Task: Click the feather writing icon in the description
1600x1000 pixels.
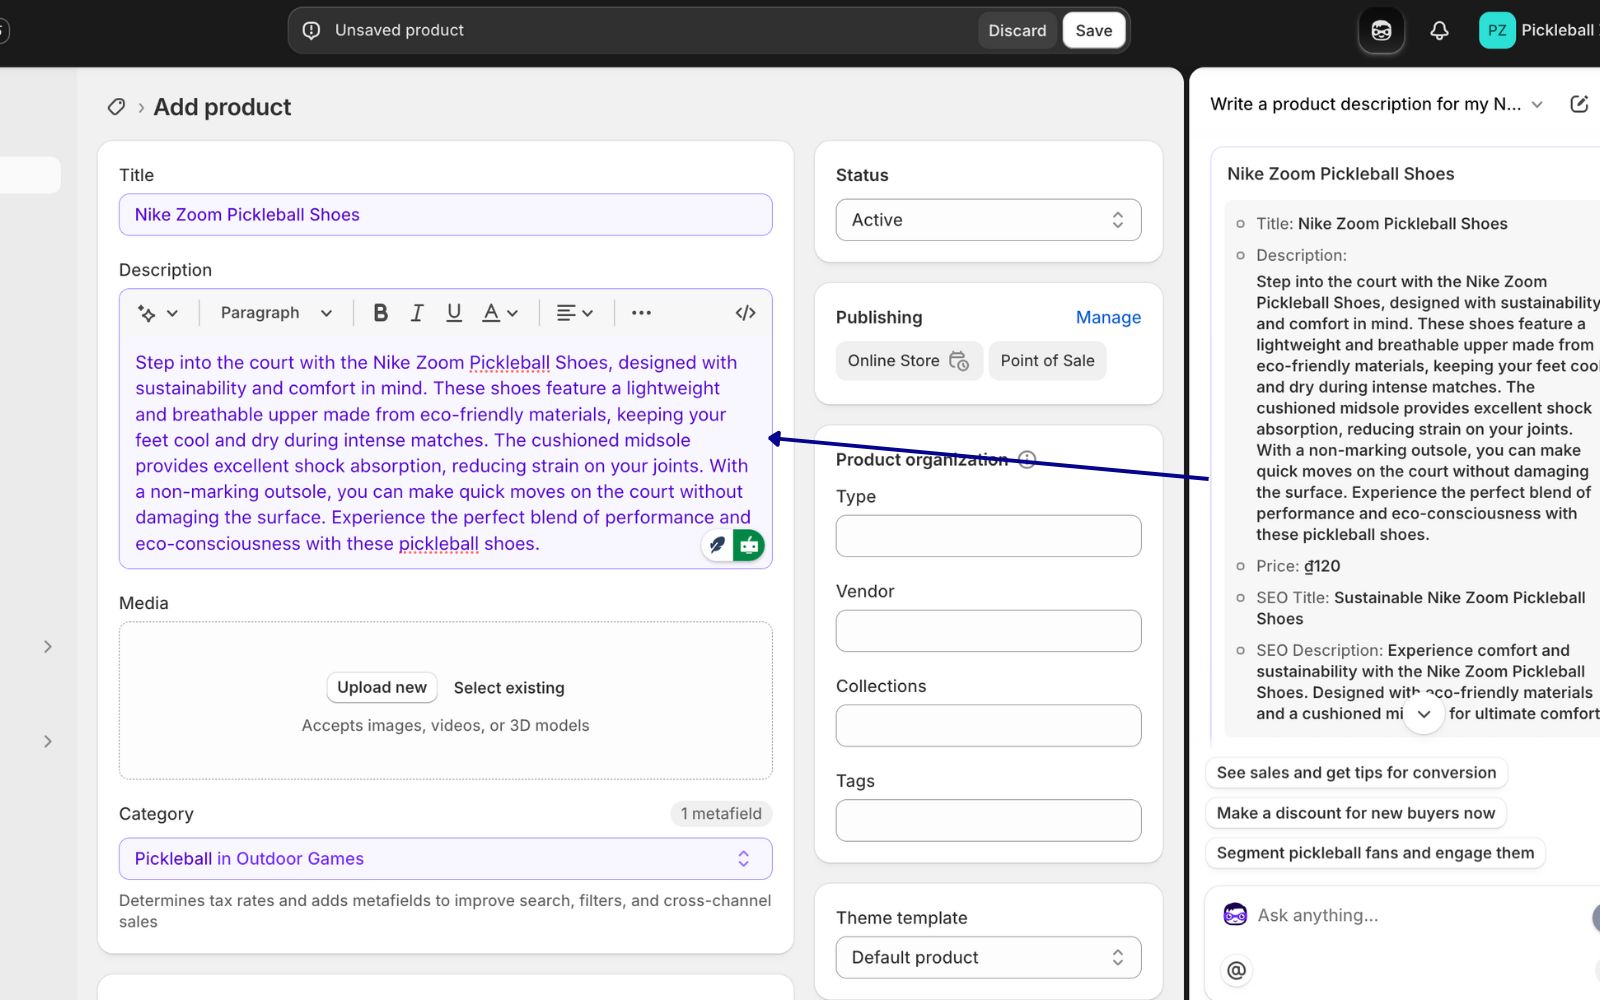Action: pyautogui.click(x=717, y=545)
